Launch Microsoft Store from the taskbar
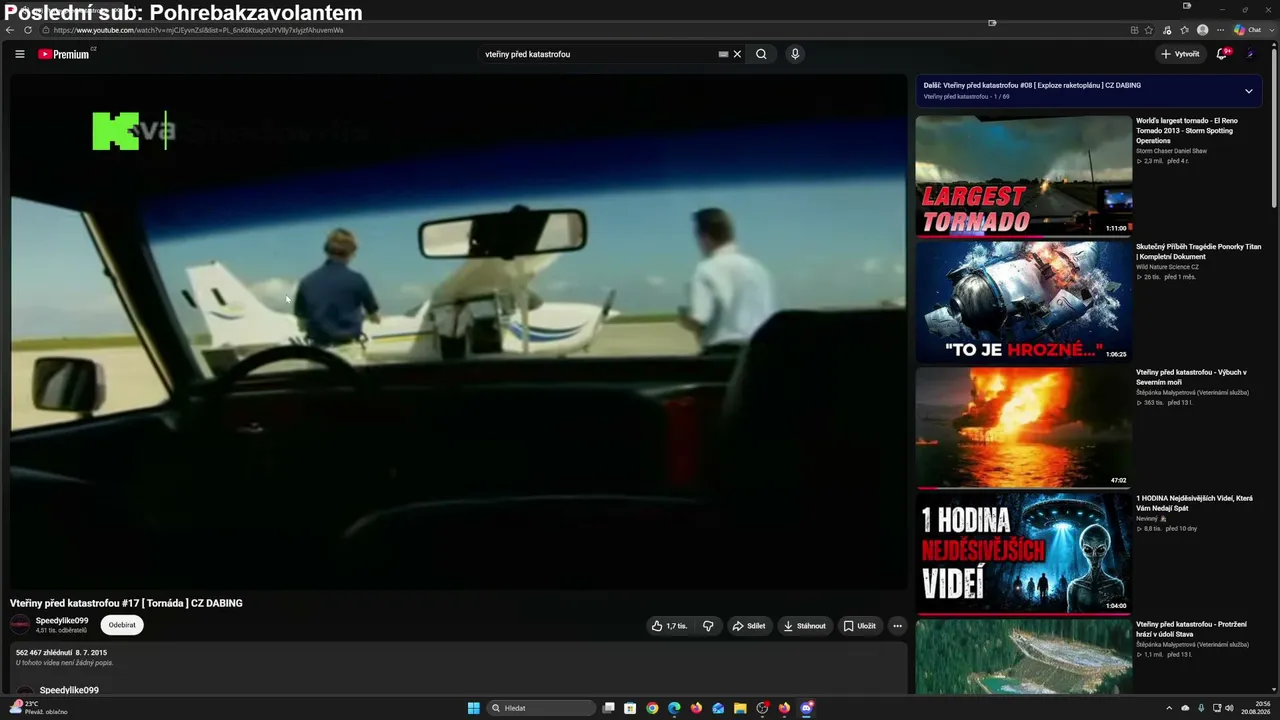 [630, 708]
